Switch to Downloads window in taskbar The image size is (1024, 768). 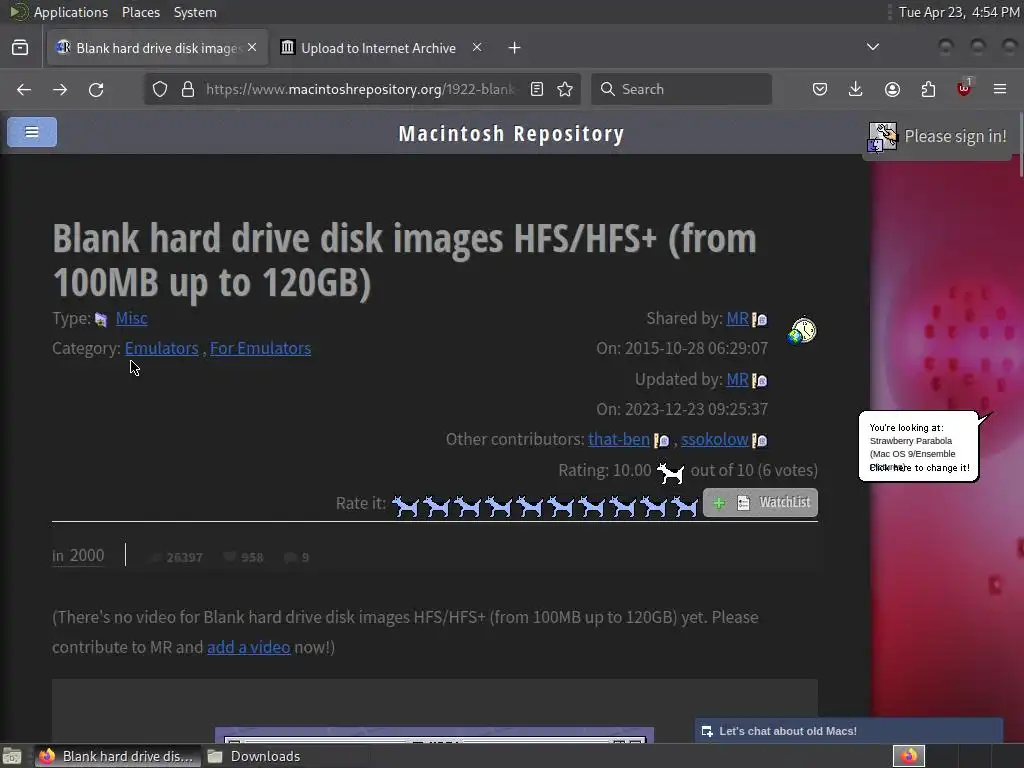click(255, 756)
